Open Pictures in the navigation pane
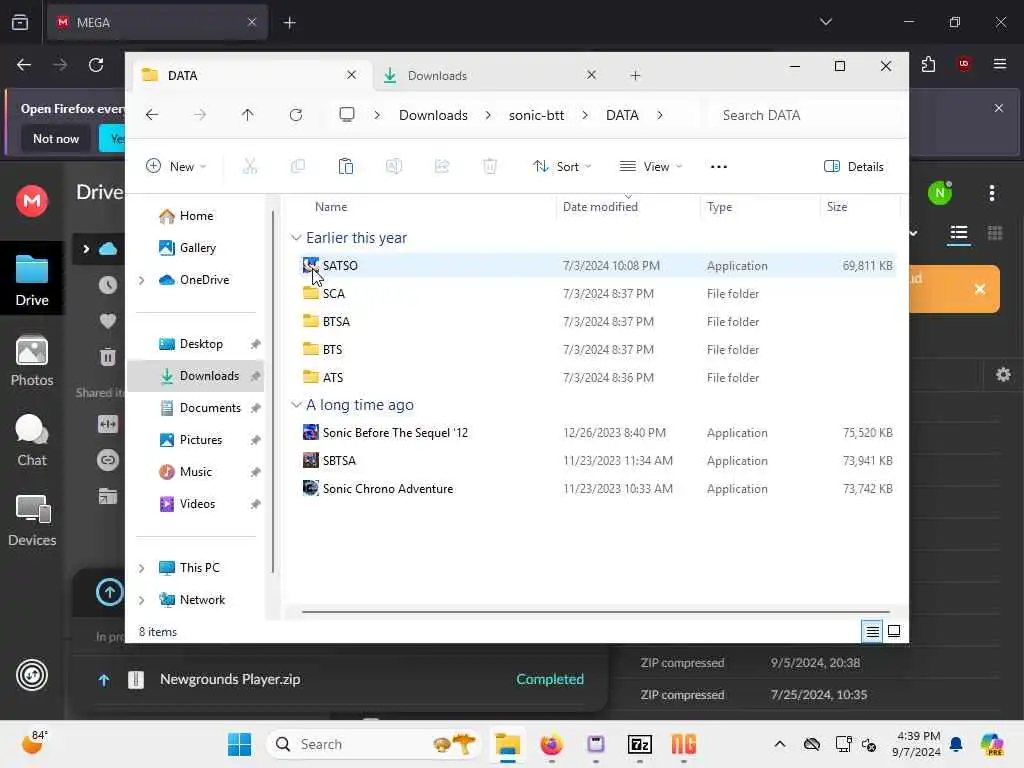This screenshot has height=768, width=1024. 200,440
